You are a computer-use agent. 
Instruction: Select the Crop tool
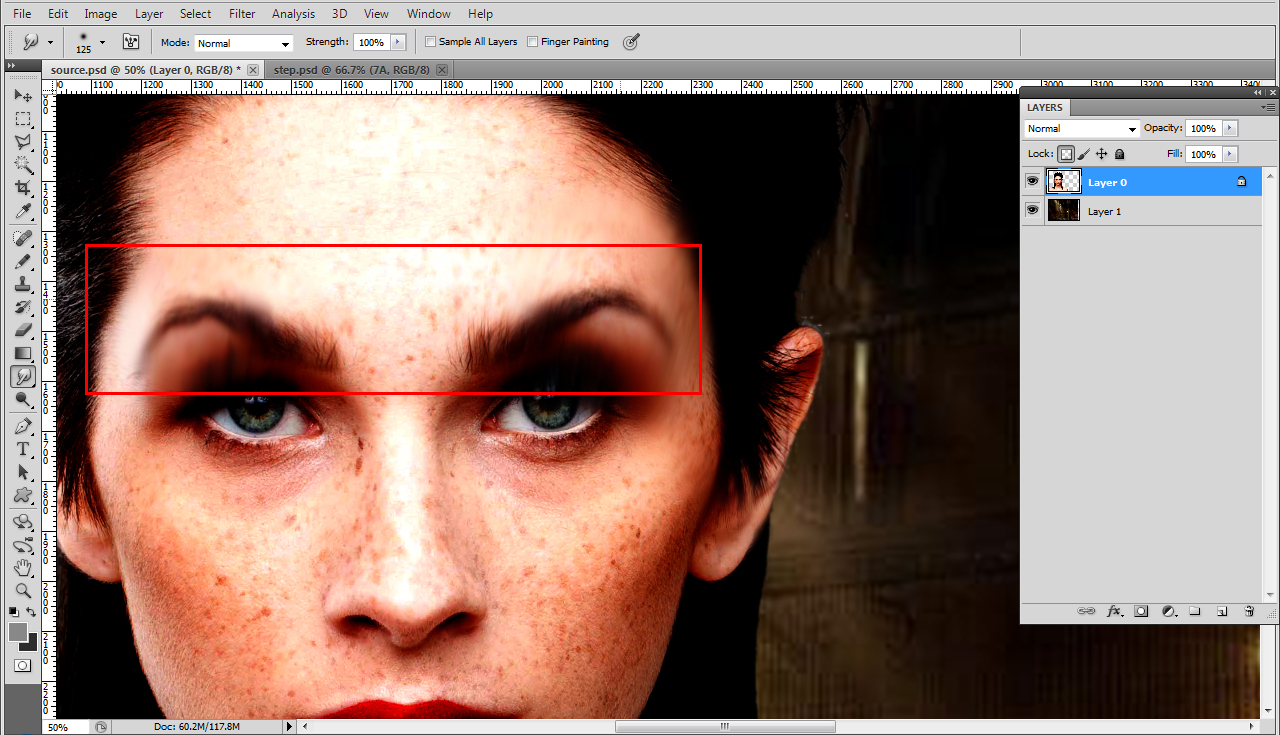[x=22, y=187]
